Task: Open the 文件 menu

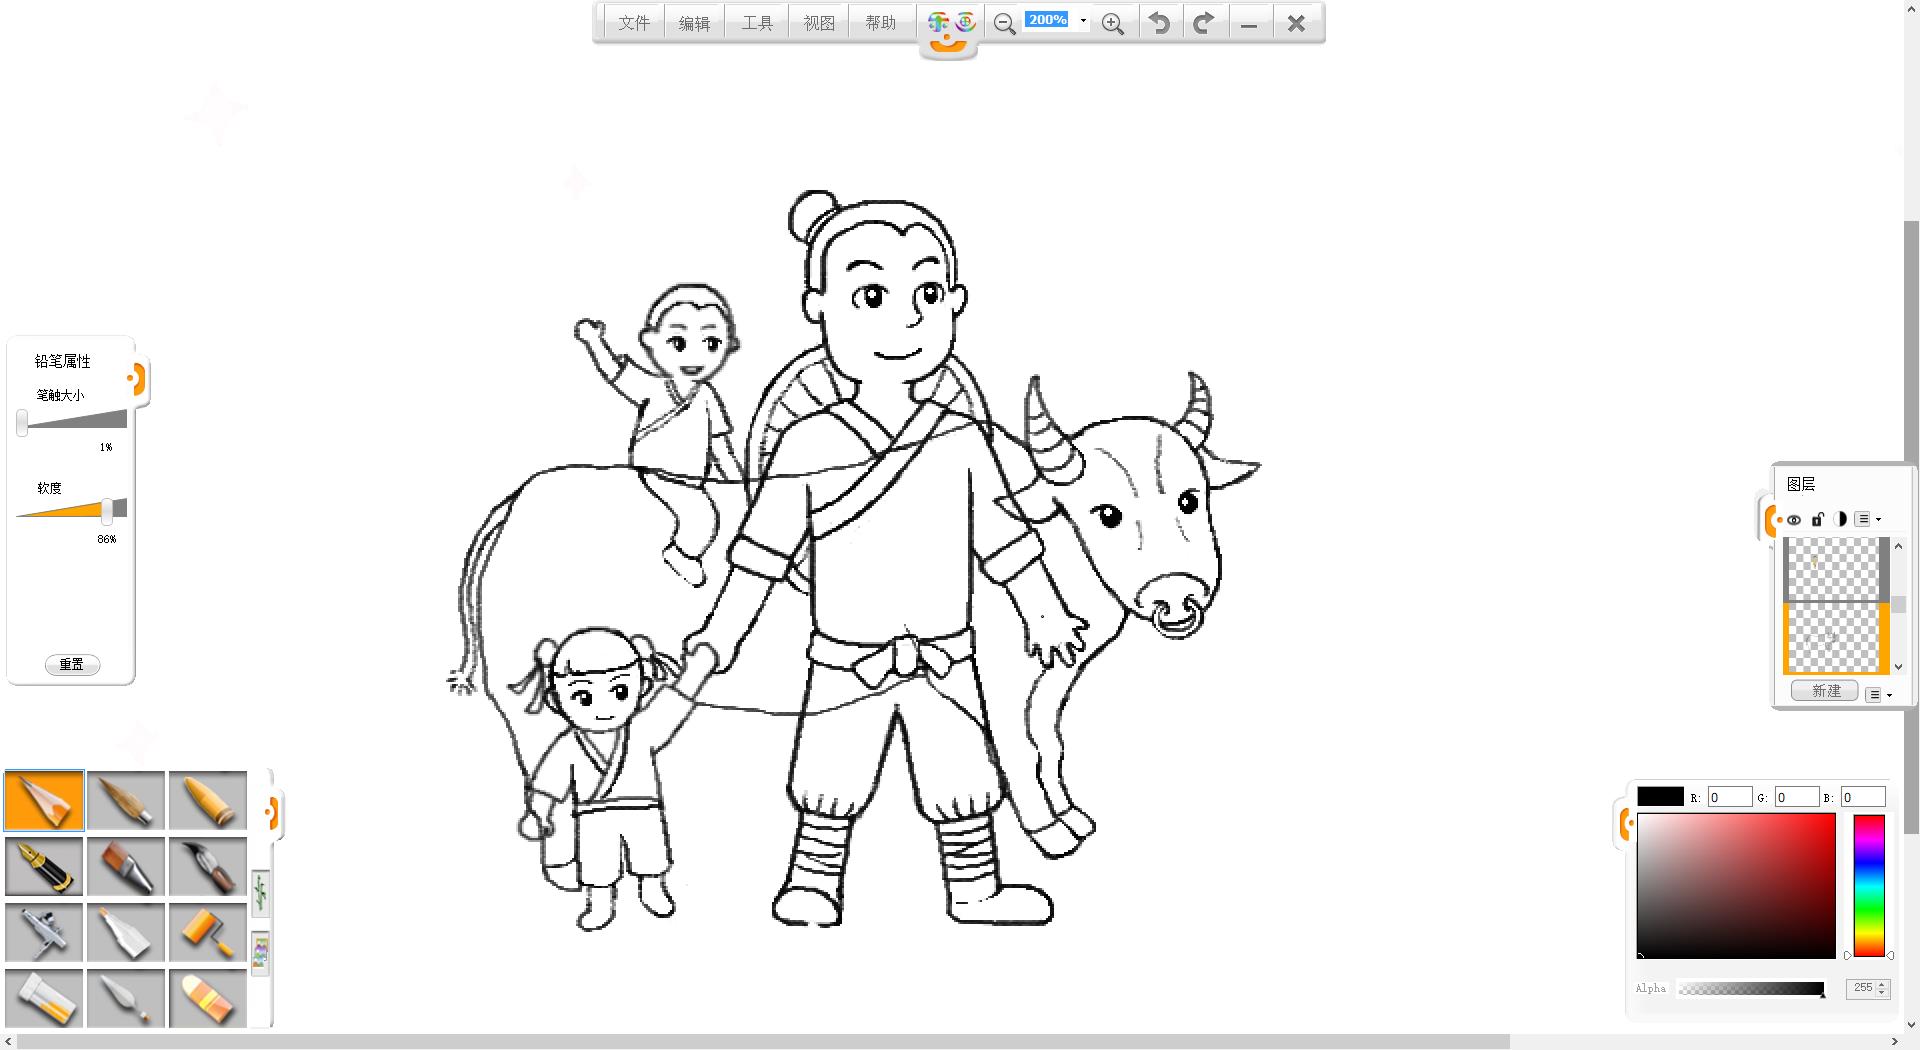Action: click(x=633, y=23)
